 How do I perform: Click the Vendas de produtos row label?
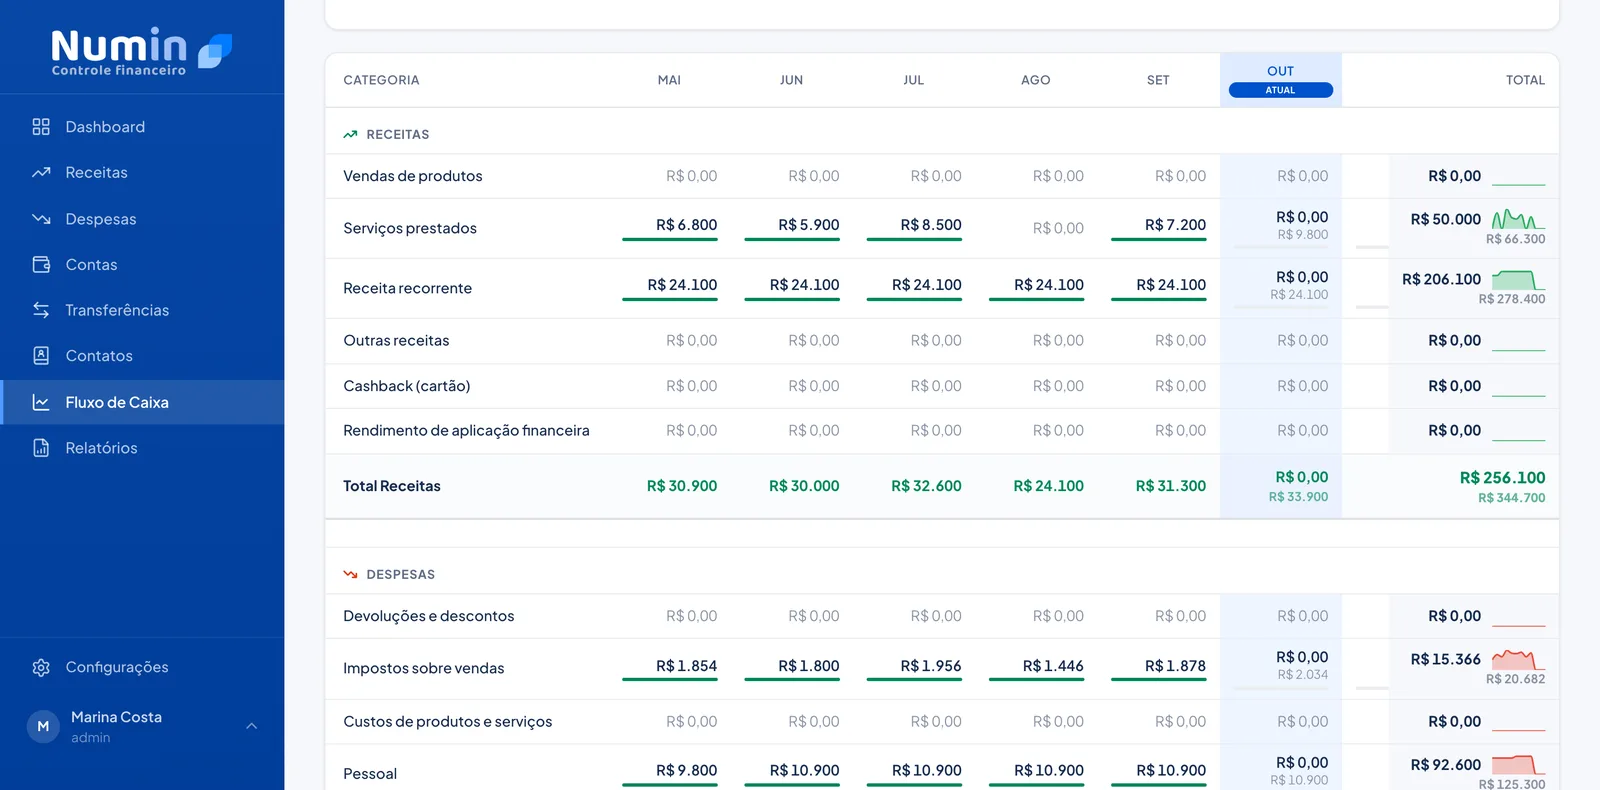point(413,176)
